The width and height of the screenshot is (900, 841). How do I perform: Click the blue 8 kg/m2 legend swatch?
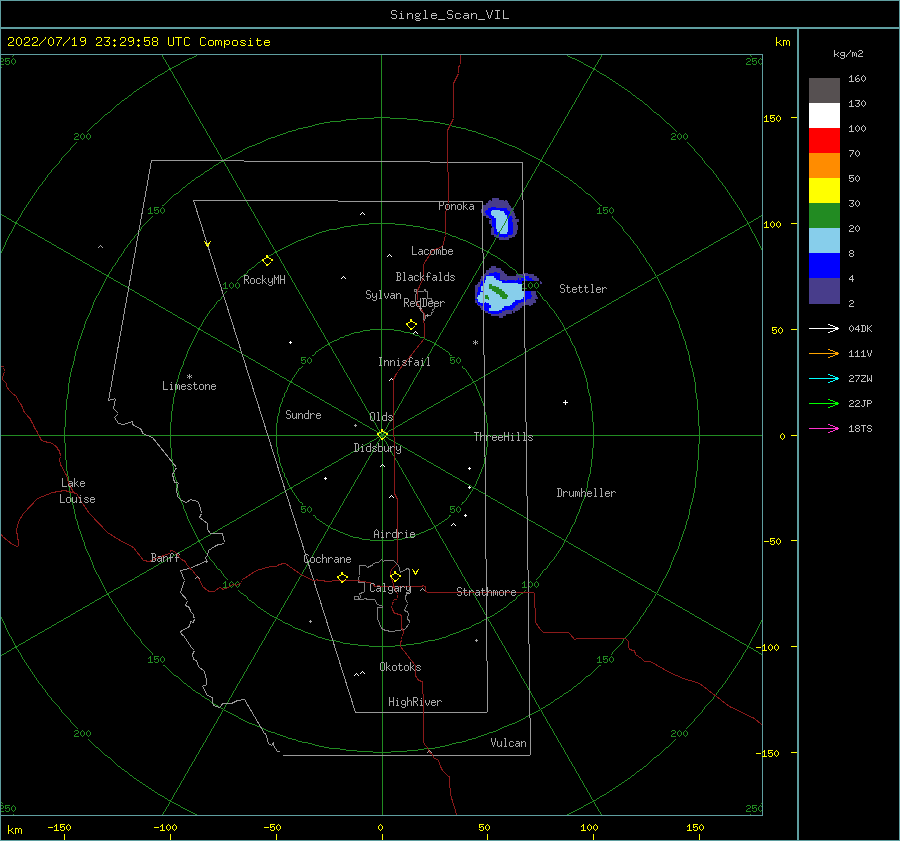pyautogui.click(x=824, y=266)
